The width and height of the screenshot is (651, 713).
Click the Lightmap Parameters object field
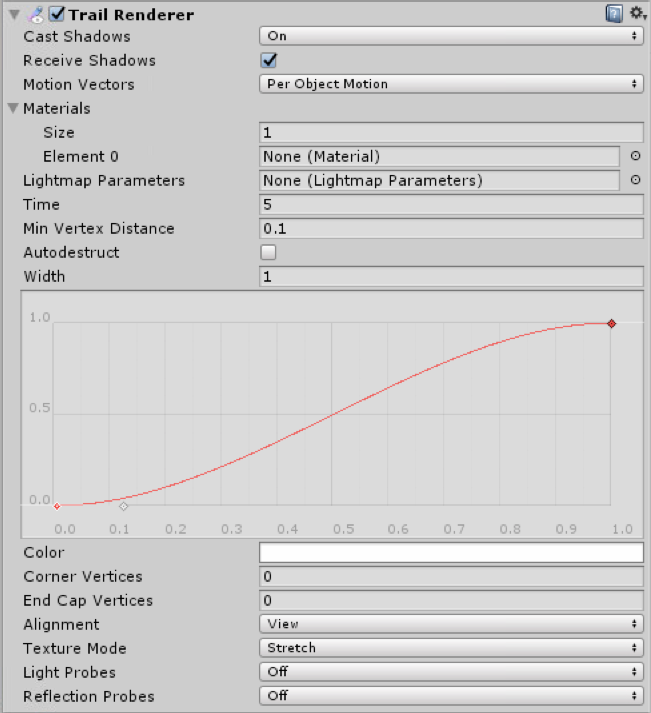[439, 181]
